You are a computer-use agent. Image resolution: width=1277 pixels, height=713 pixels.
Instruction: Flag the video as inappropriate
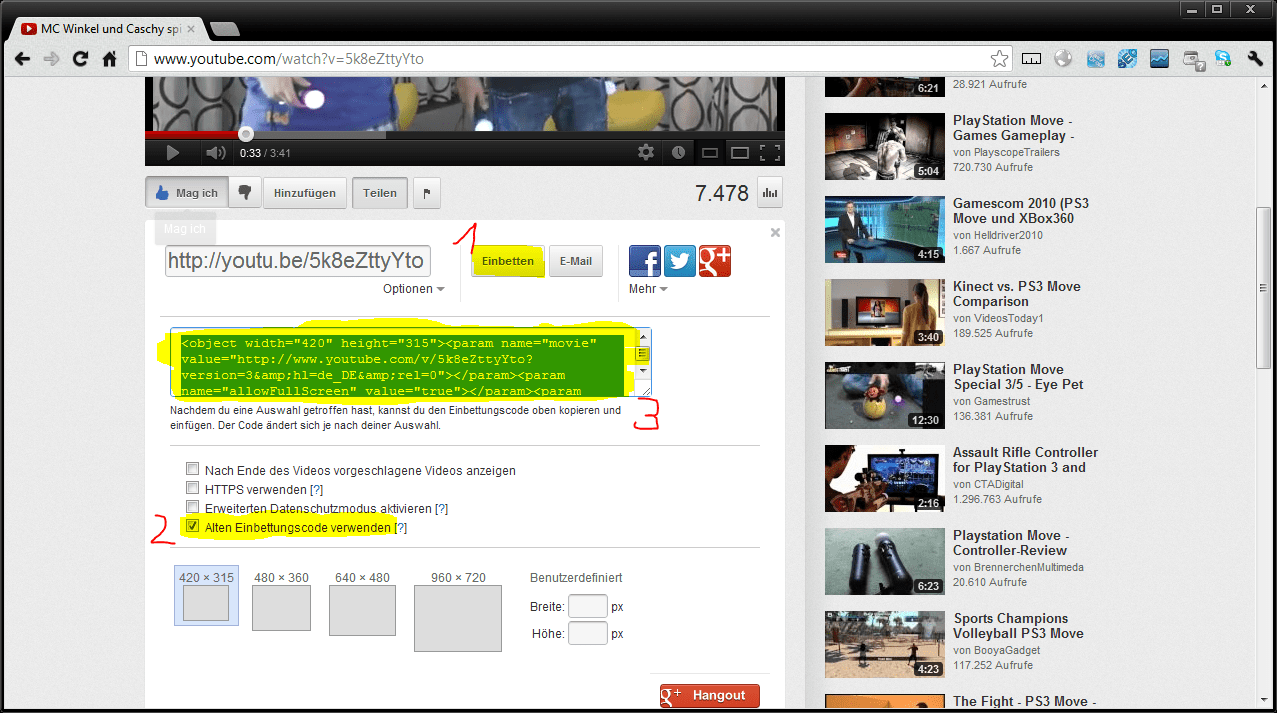(426, 193)
